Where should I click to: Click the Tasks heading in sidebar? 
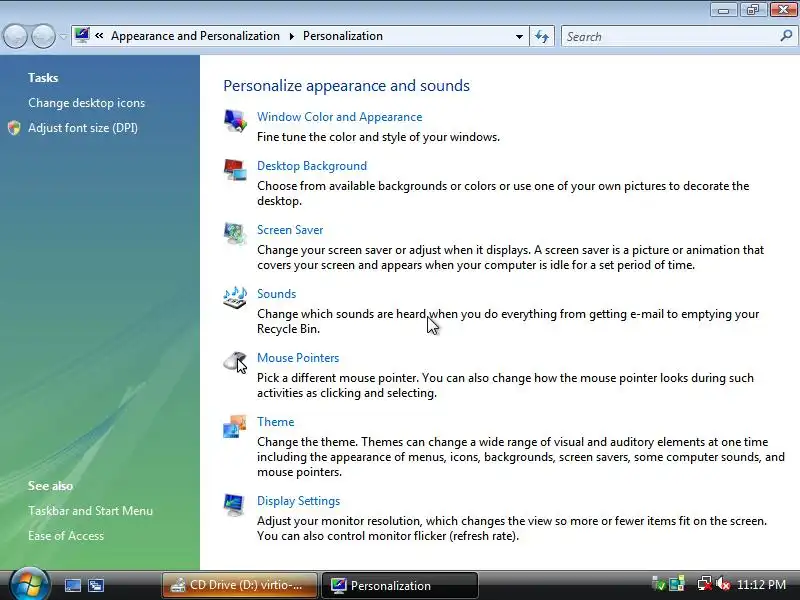(43, 78)
